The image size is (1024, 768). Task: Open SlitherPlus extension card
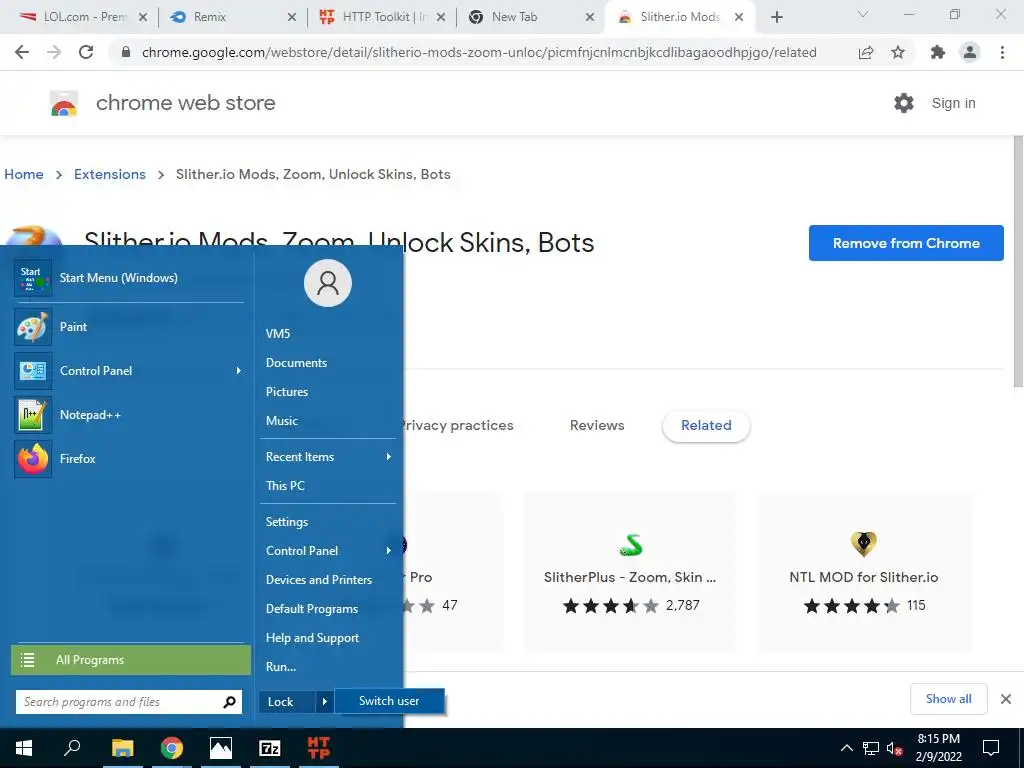point(630,573)
